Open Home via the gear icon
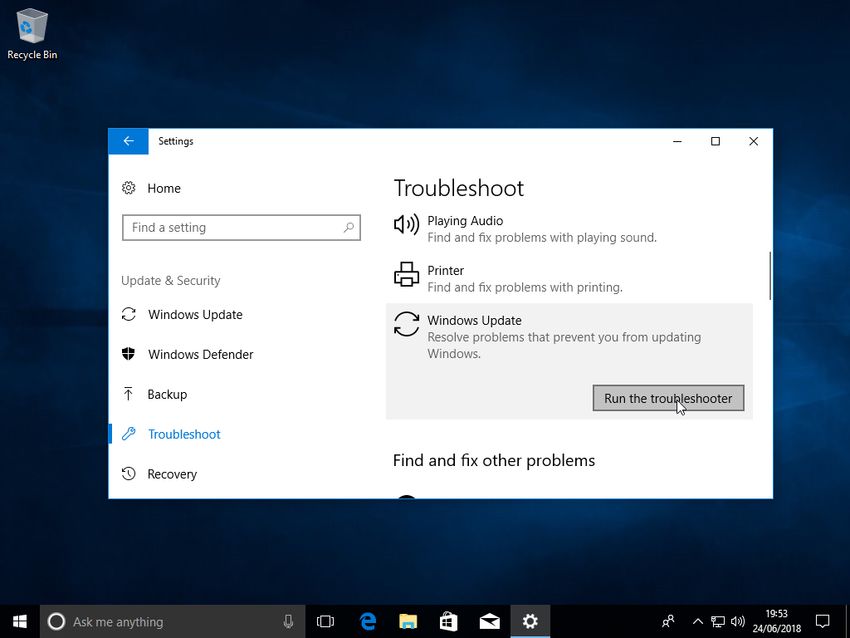 (x=128, y=188)
